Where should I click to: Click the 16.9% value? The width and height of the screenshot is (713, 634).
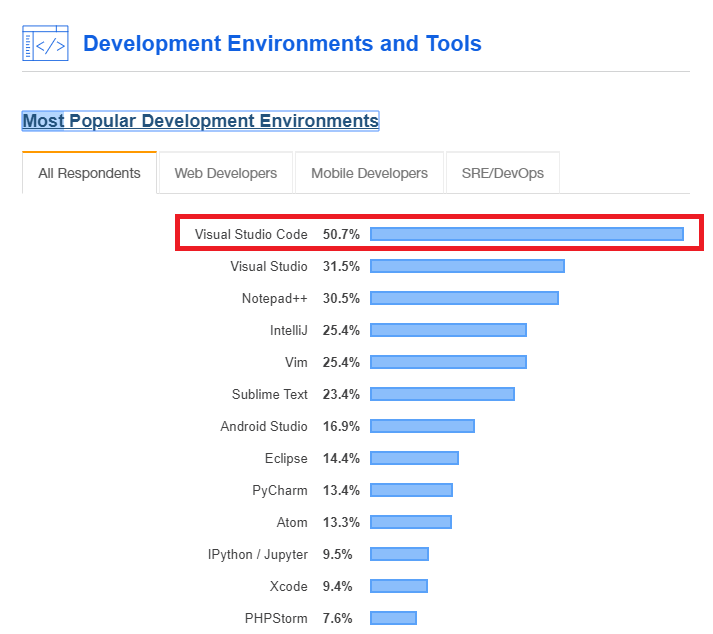[341, 427]
